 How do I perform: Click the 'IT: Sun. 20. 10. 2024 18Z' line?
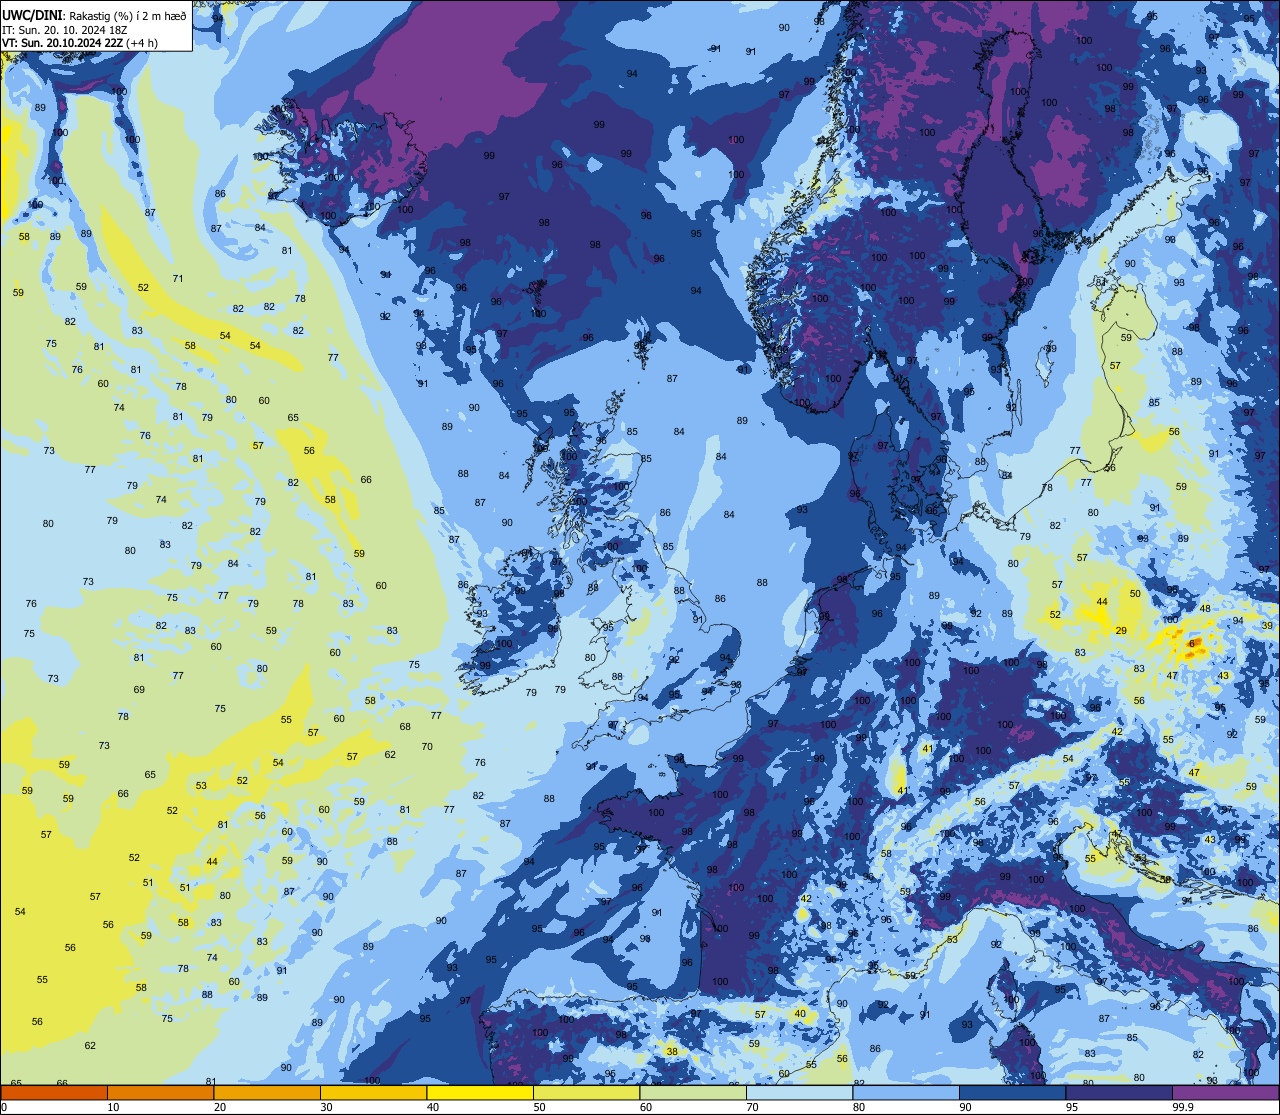63,30
